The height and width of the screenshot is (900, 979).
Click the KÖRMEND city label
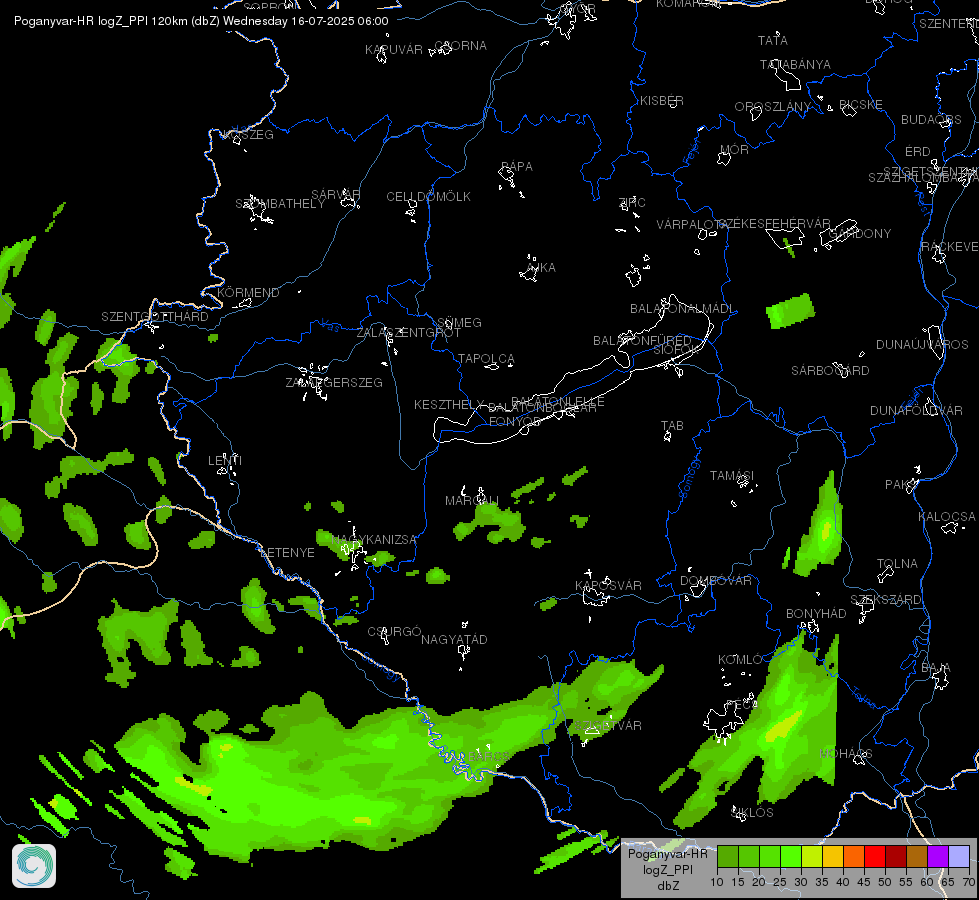pyautogui.click(x=248, y=292)
